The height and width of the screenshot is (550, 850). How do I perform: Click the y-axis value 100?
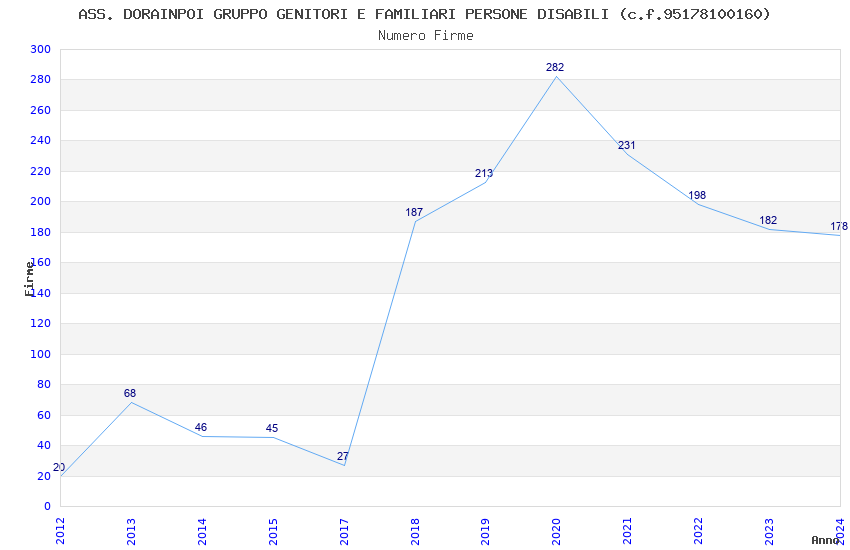(x=41, y=354)
